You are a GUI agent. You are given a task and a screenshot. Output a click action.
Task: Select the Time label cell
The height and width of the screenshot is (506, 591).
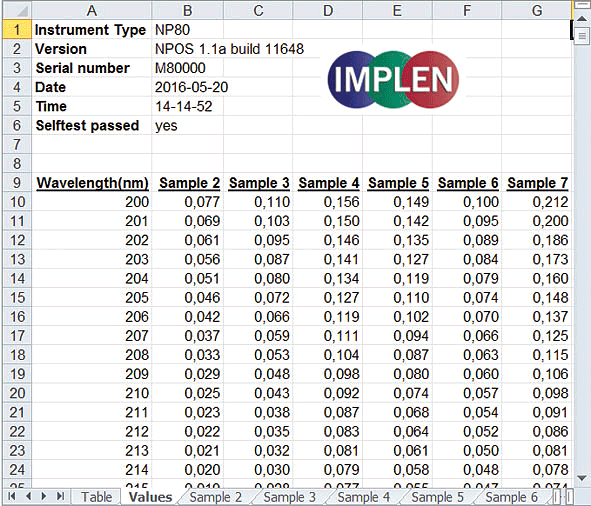tap(92, 106)
